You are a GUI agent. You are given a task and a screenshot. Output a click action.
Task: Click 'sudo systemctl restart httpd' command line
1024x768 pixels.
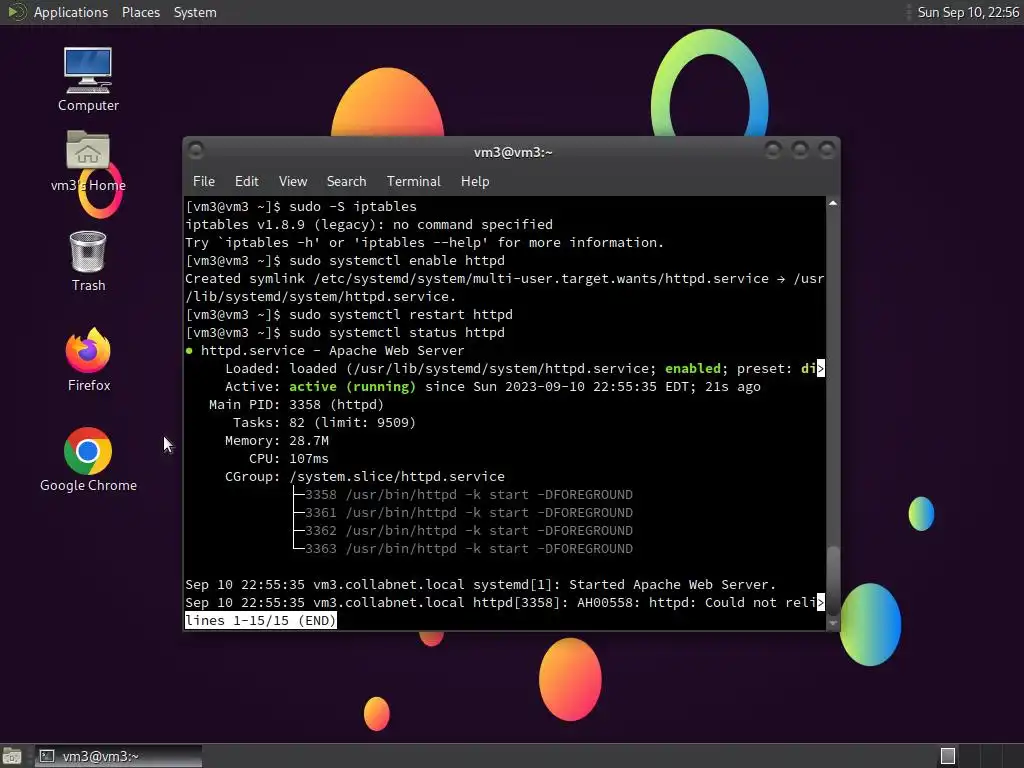coord(349,314)
